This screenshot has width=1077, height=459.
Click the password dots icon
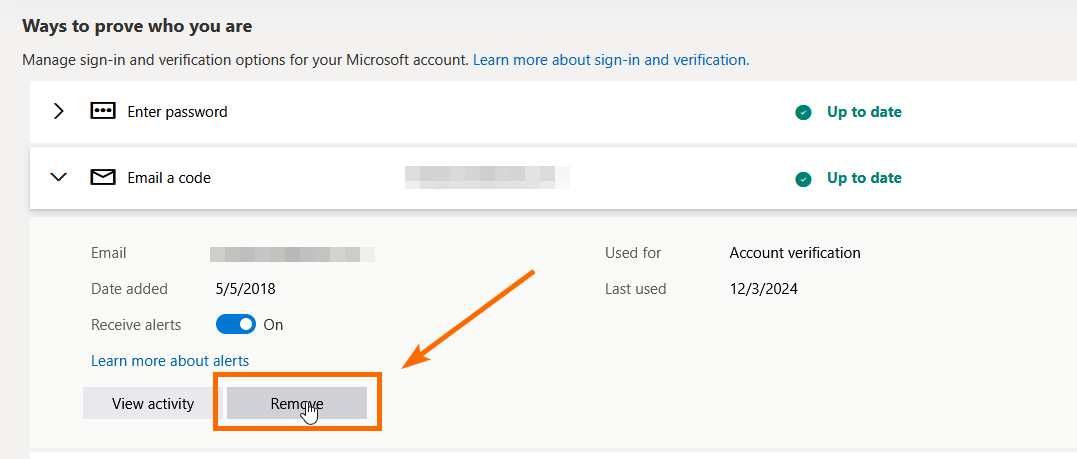tap(103, 112)
